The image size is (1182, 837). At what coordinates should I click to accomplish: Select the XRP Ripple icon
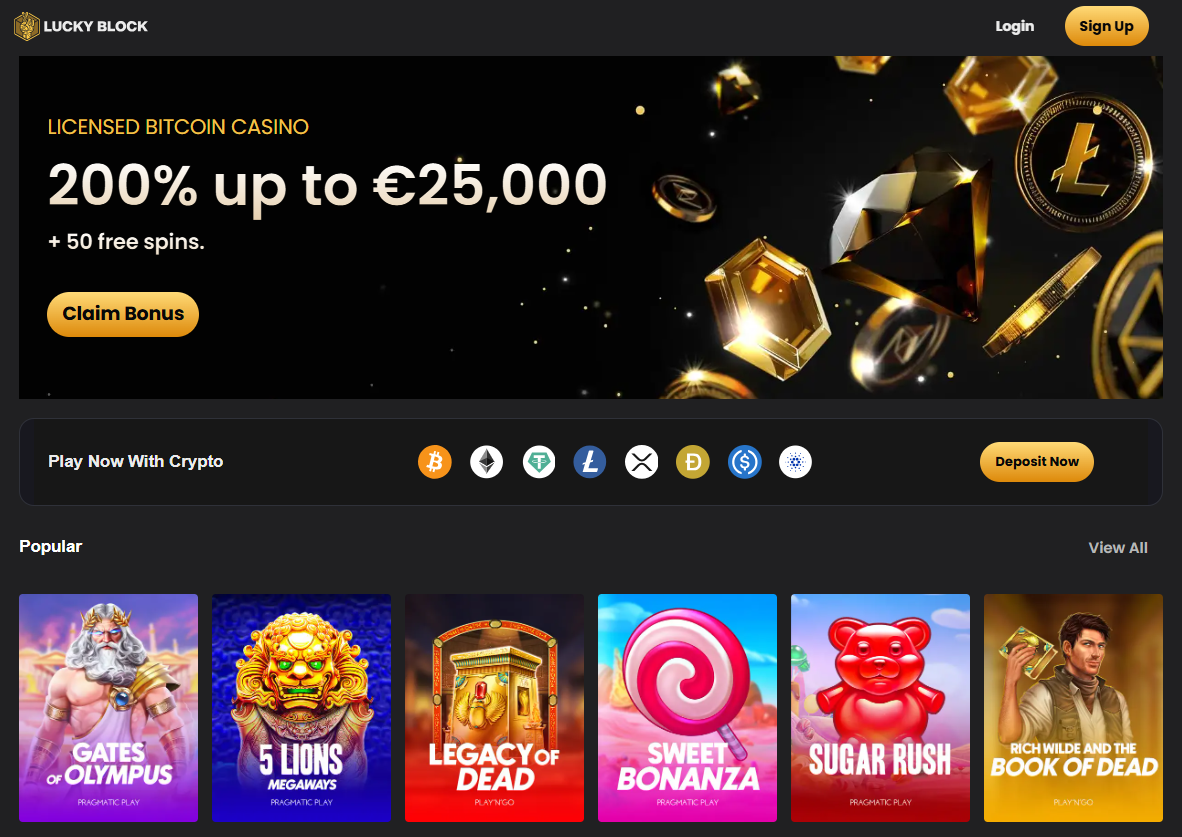[642, 461]
